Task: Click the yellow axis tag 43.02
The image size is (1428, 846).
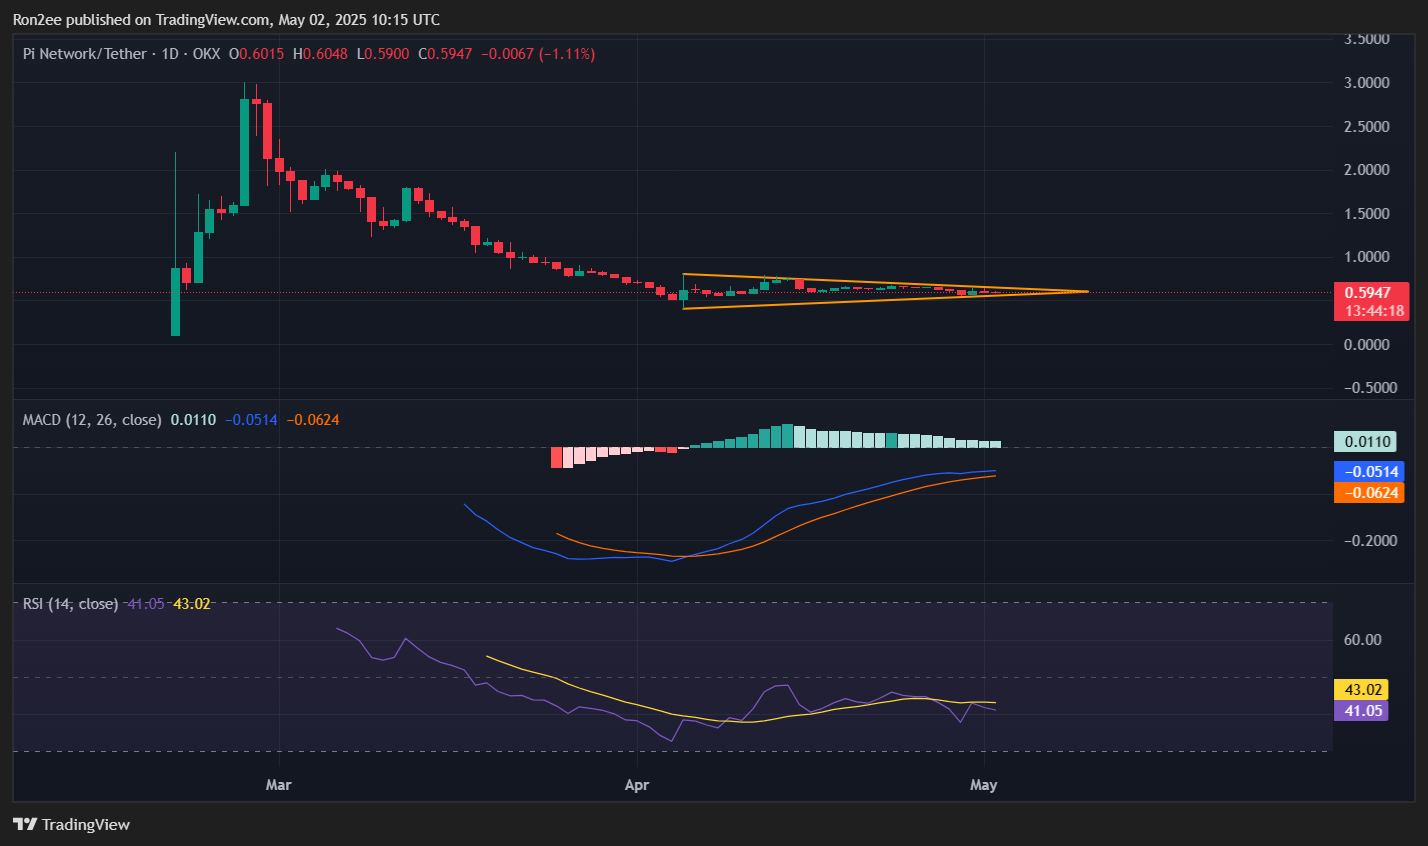Action: coord(1361,690)
